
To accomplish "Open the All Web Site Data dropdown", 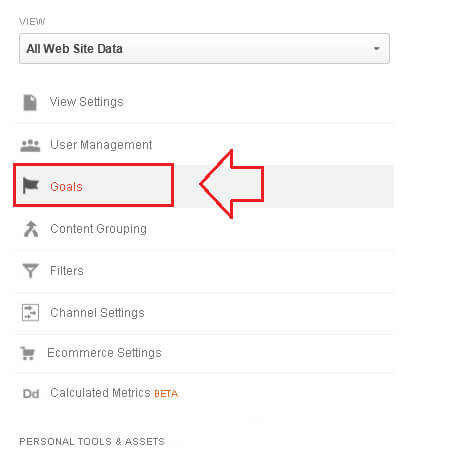I will point(204,48).
